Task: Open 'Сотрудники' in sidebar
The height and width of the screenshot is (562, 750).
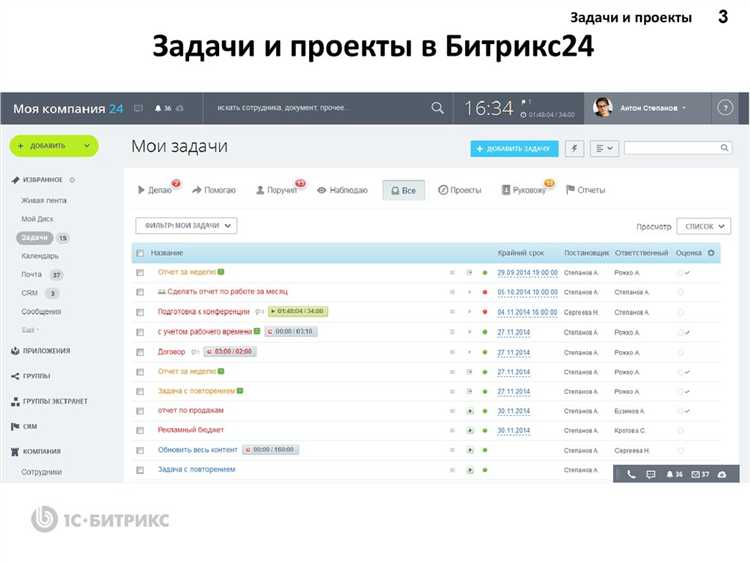Action: coord(42,472)
